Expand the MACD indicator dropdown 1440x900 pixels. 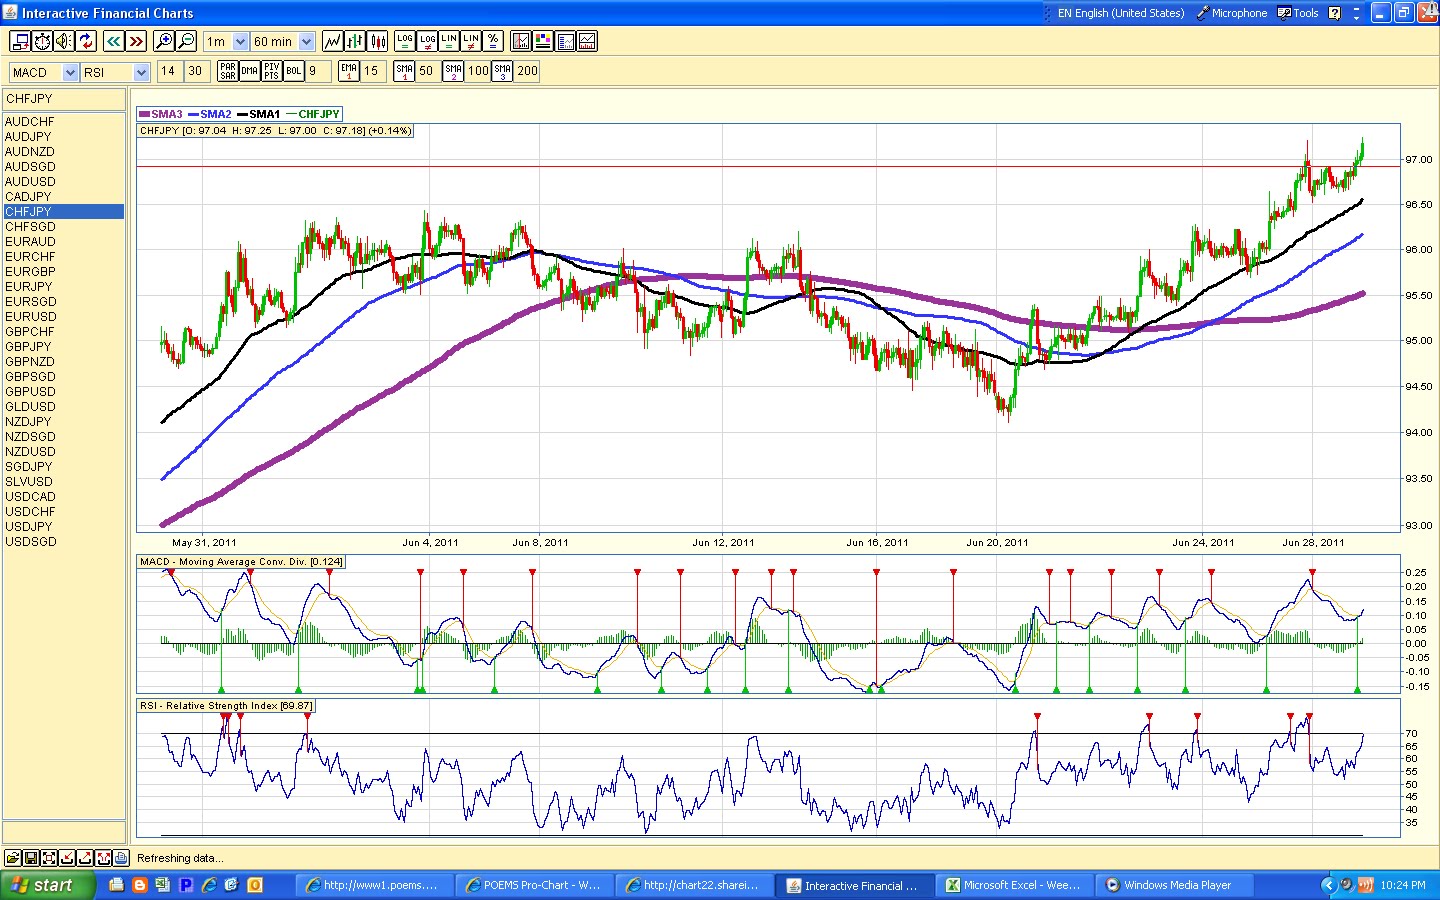tap(43, 72)
